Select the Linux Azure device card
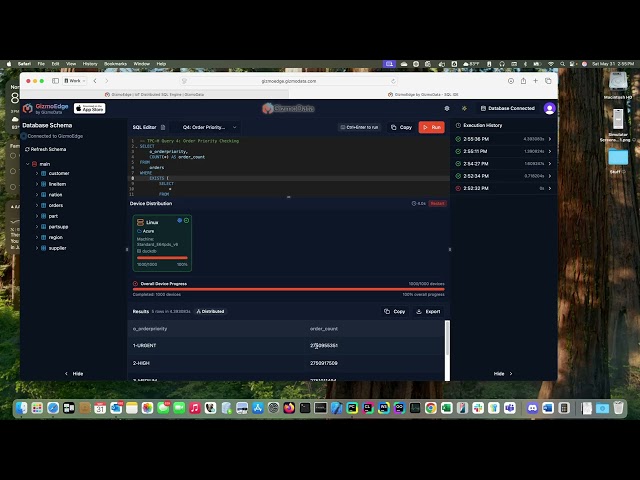This screenshot has height=480, width=640. pyautogui.click(x=162, y=243)
